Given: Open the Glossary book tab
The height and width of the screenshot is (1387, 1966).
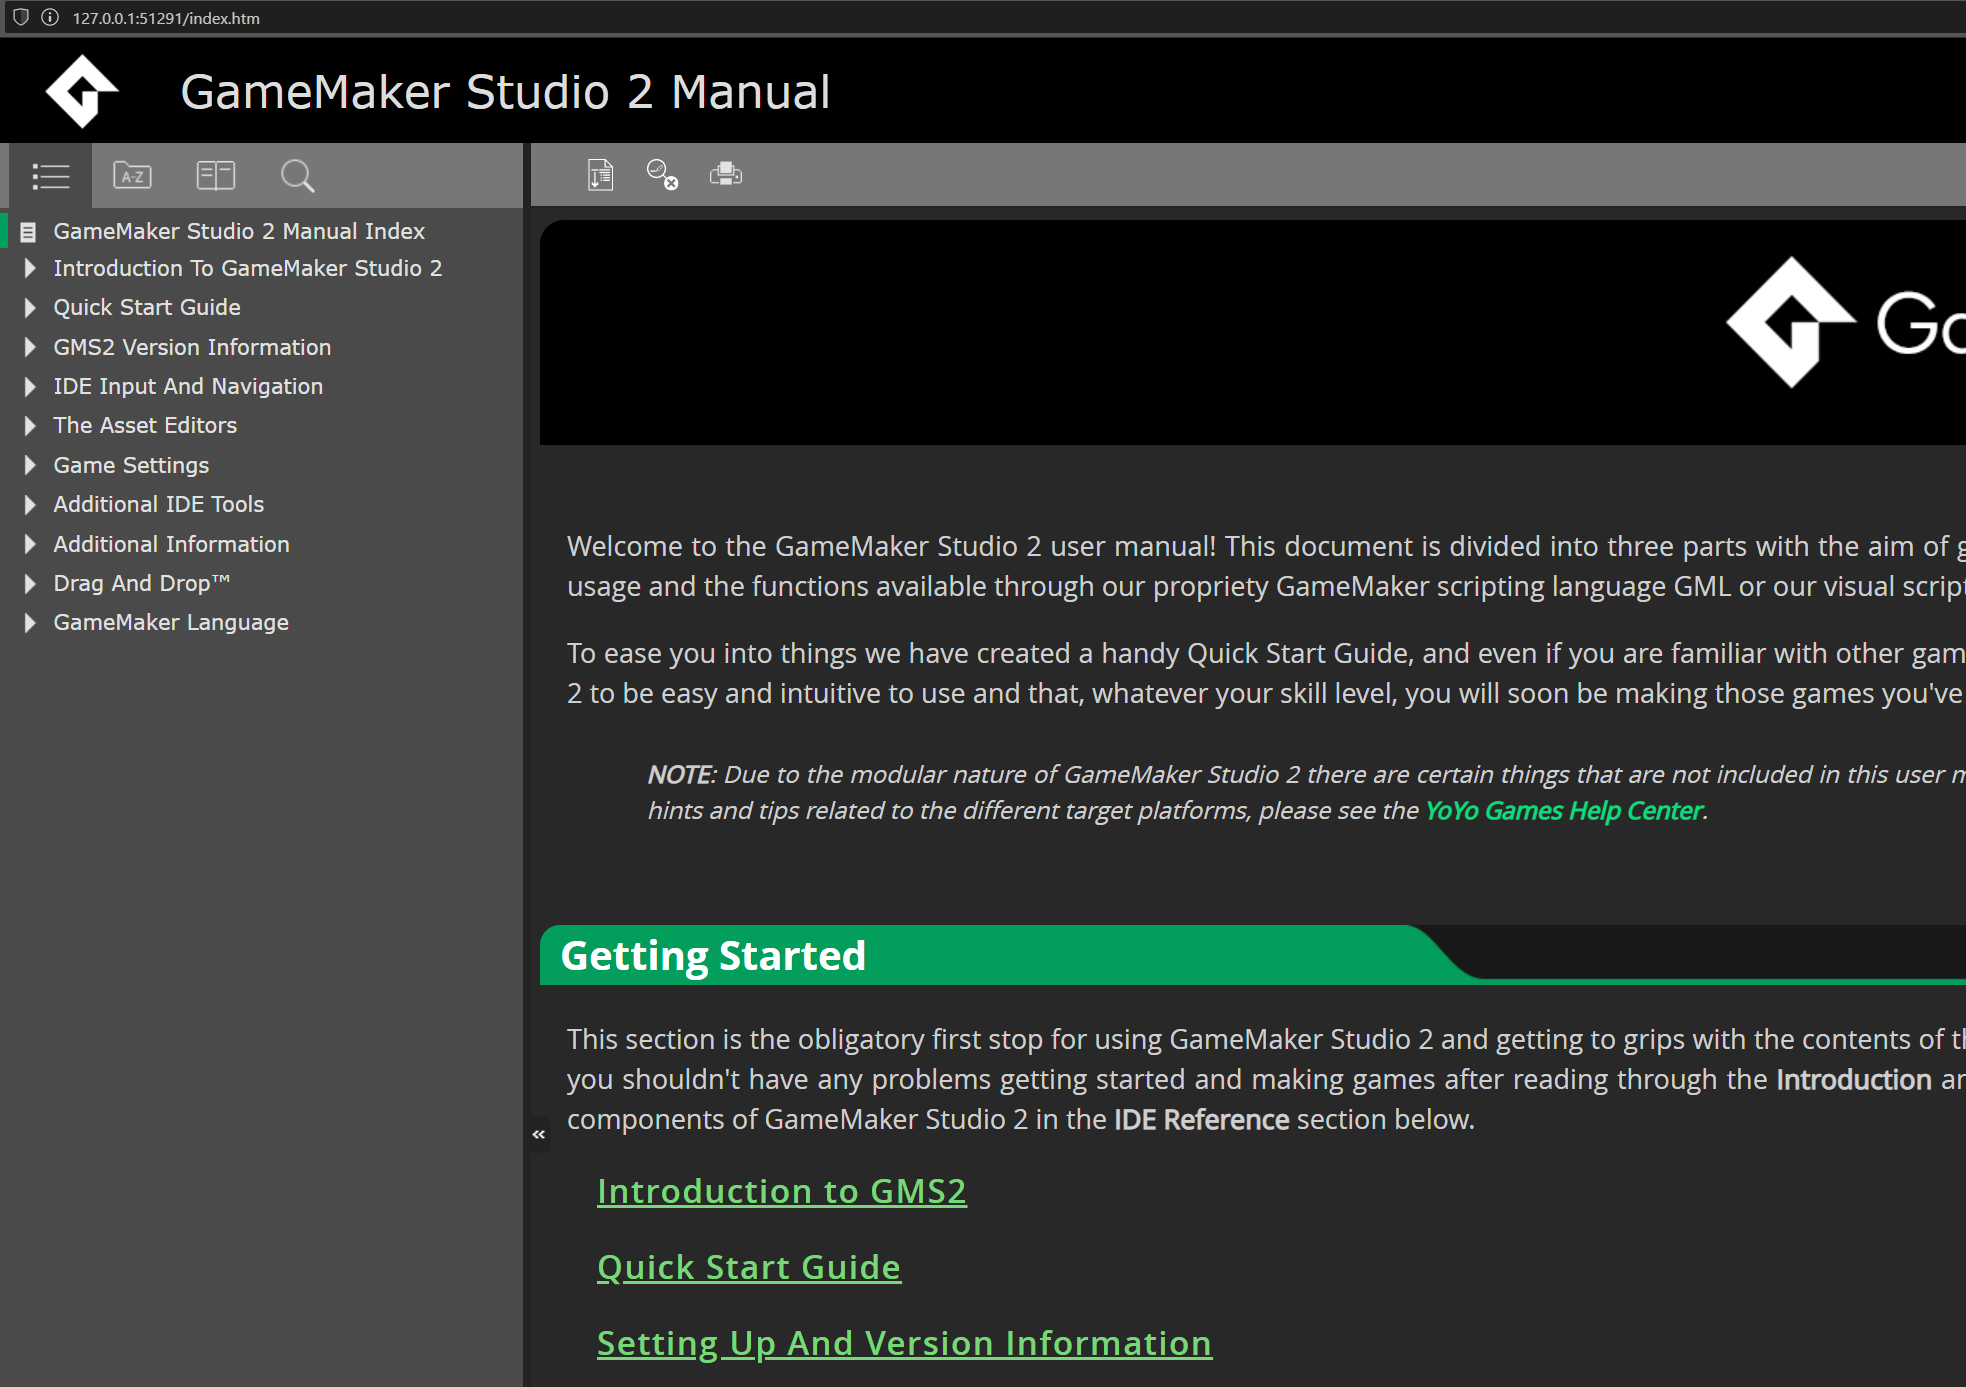Looking at the screenshot, I should click(x=215, y=176).
